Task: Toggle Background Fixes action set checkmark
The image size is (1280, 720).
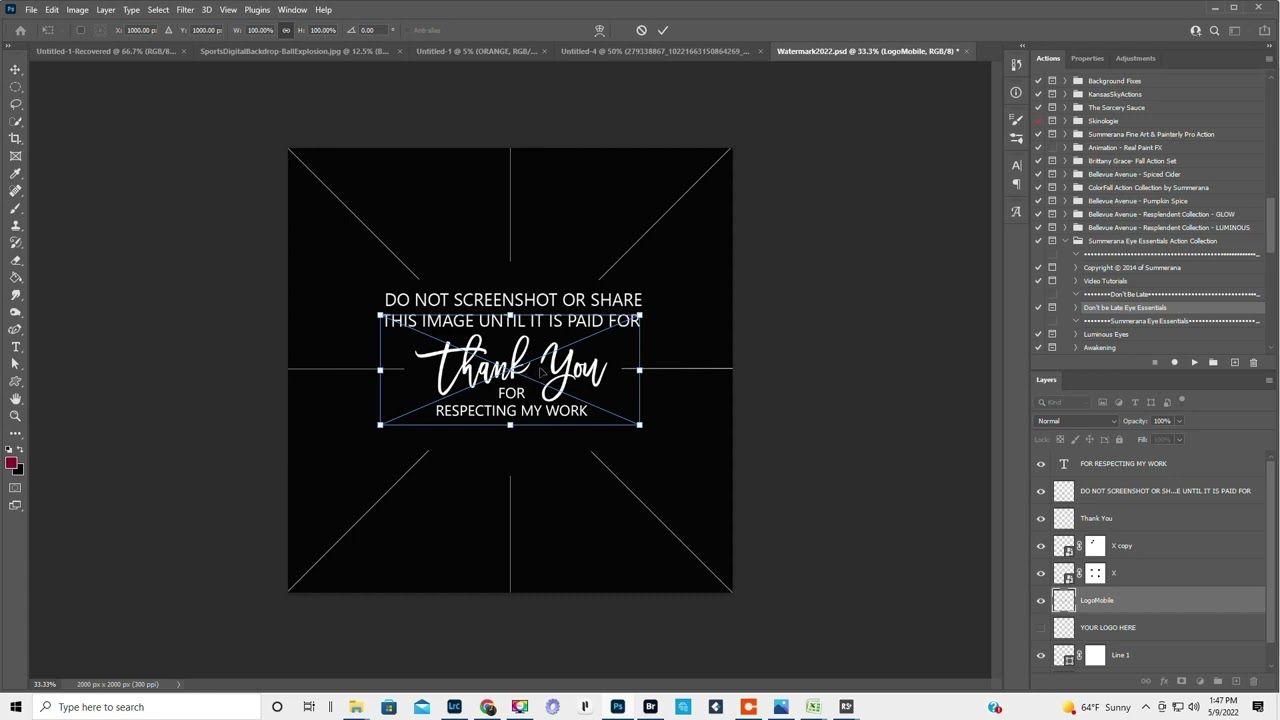Action: coord(1038,81)
